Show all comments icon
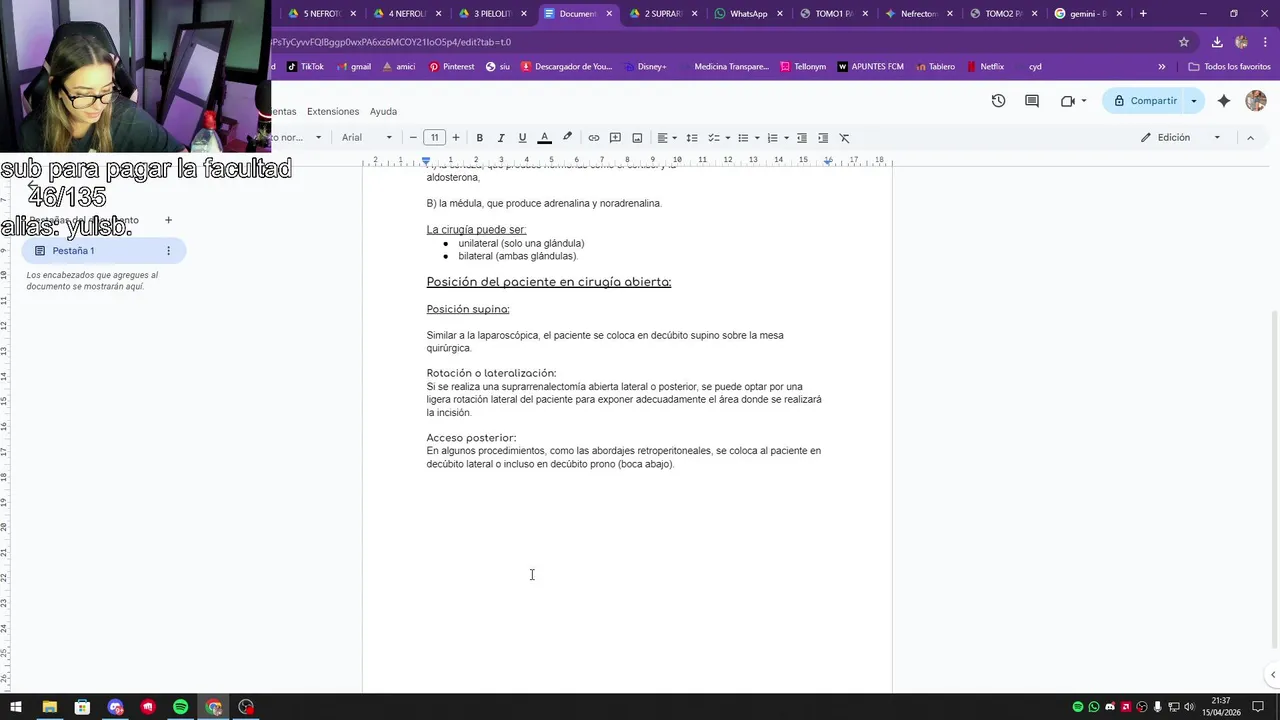Viewport: 1280px width, 720px height. point(1032,101)
